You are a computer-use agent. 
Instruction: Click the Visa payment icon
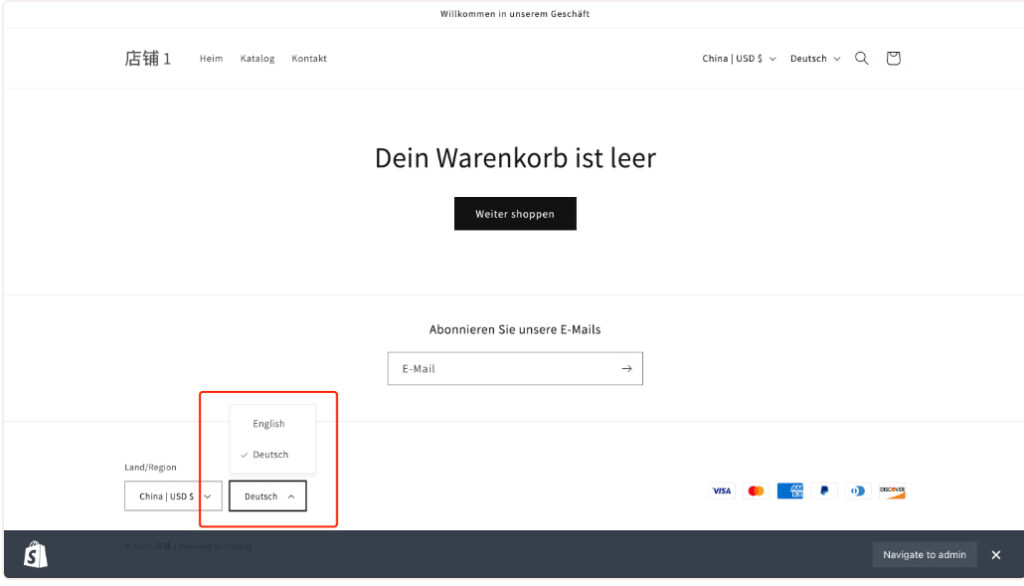pos(722,491)
